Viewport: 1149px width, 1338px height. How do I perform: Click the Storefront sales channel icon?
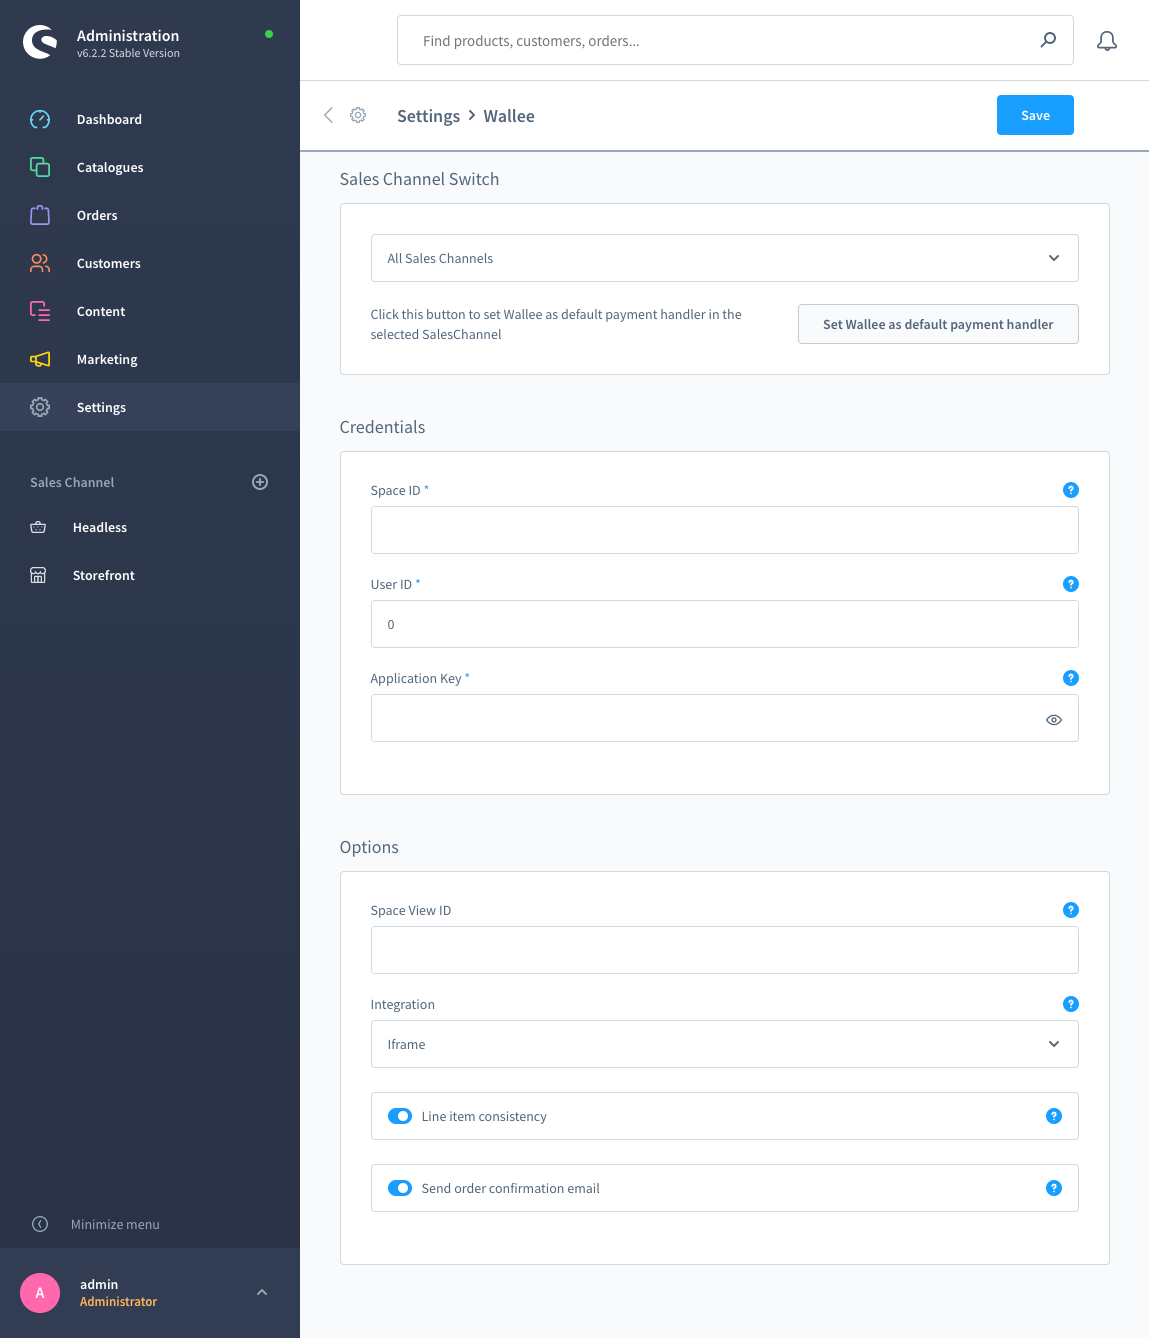38,575
